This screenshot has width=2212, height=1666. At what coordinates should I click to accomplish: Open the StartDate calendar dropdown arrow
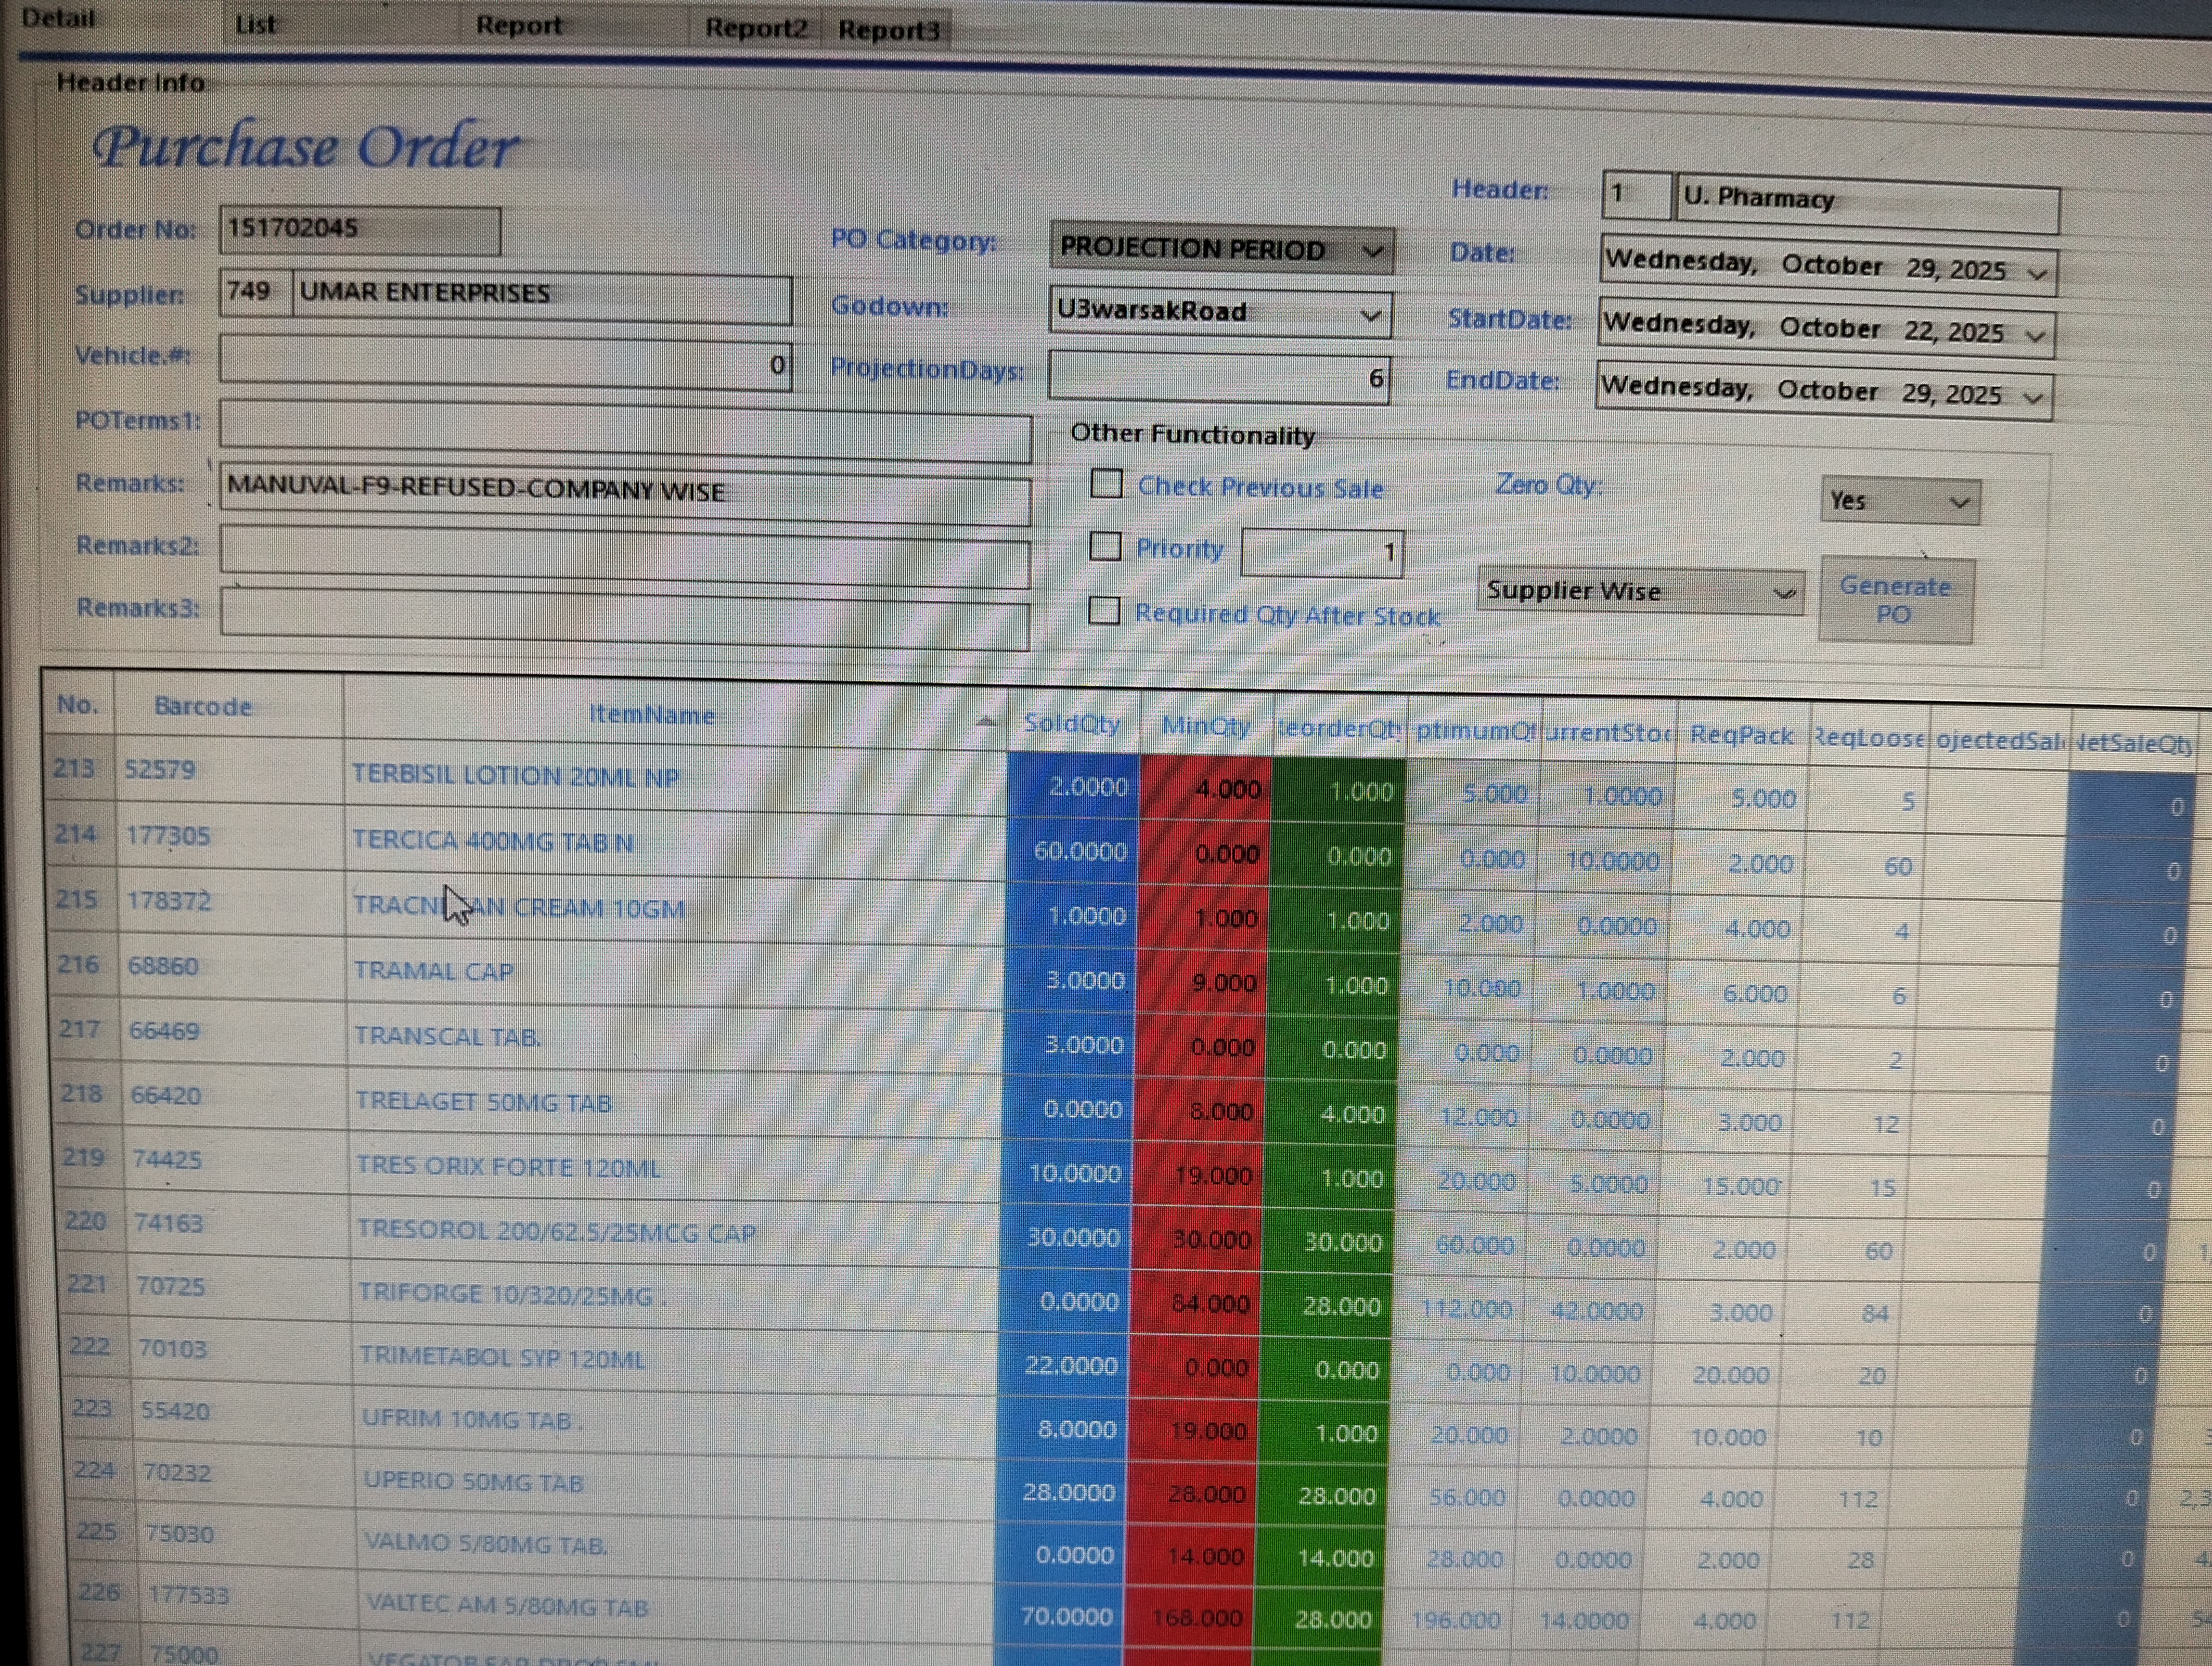point(2034,335)
